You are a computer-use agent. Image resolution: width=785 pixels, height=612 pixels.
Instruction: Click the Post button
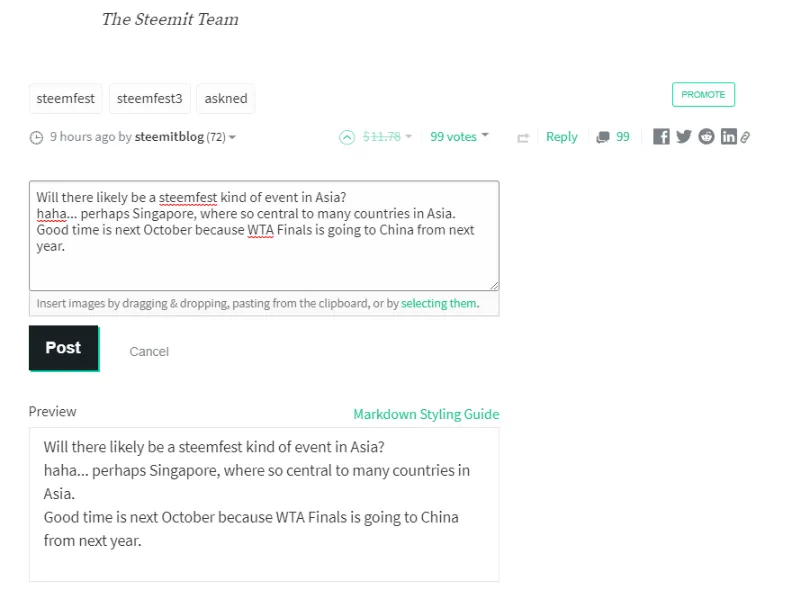click(x=64, y=348)
